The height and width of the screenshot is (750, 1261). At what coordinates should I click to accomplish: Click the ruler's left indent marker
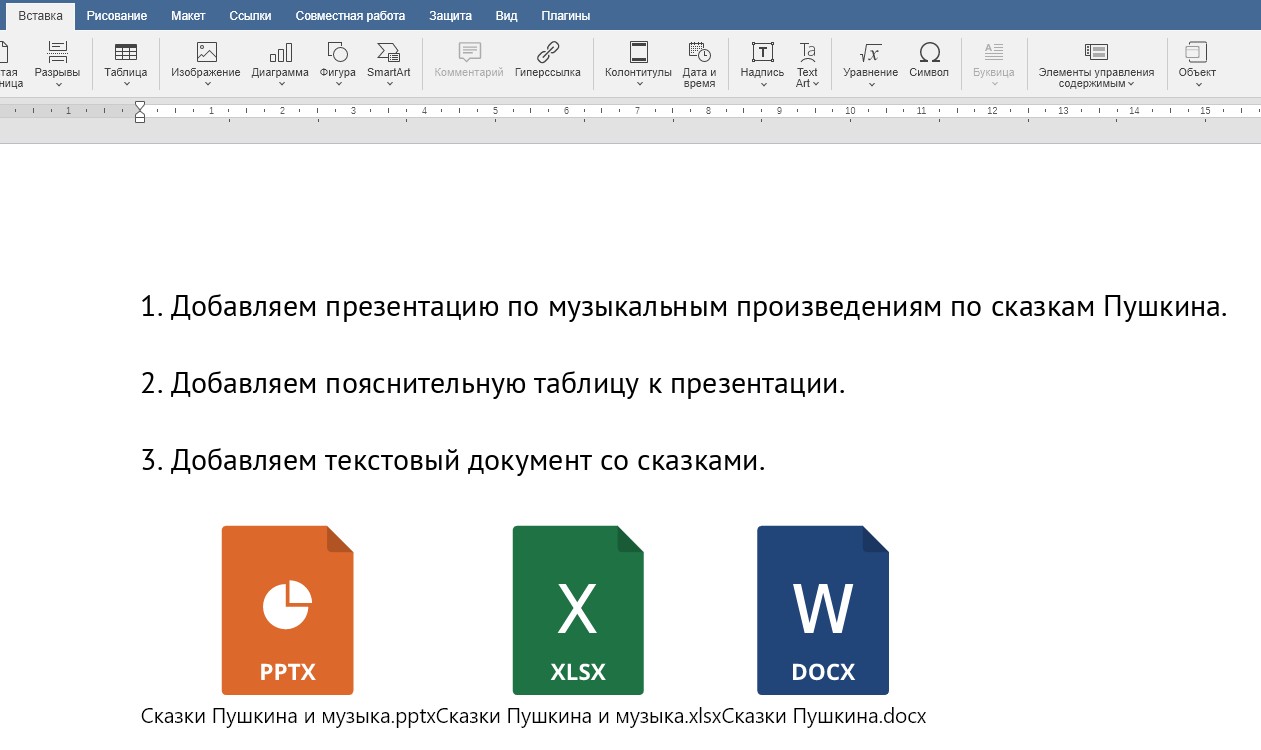tap(140, 118)
